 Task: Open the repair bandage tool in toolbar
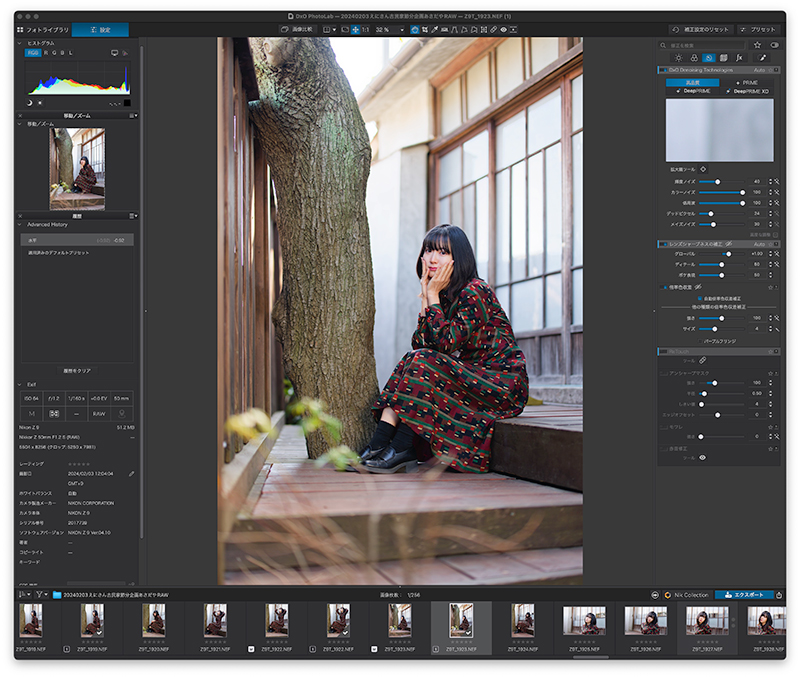click(493, 30)
